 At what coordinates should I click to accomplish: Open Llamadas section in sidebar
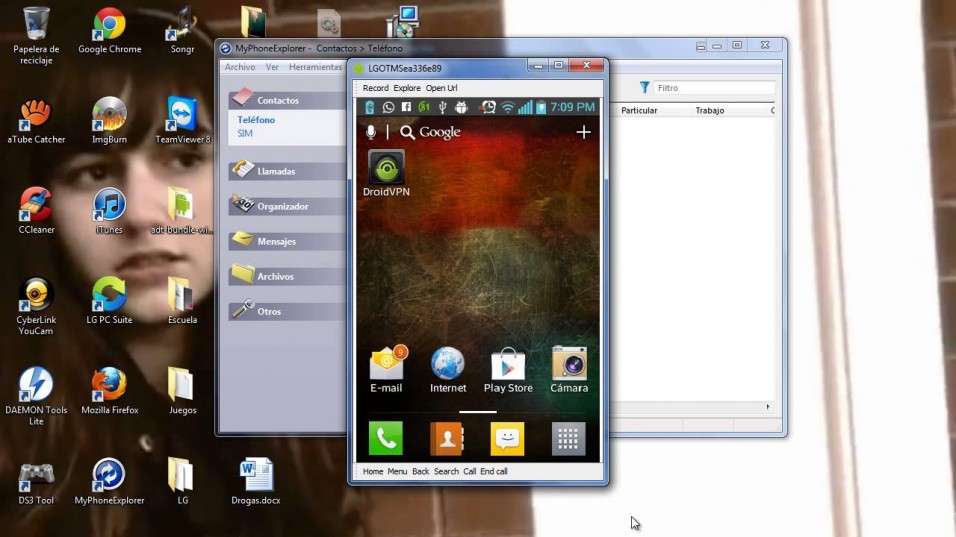pos(287,171)
